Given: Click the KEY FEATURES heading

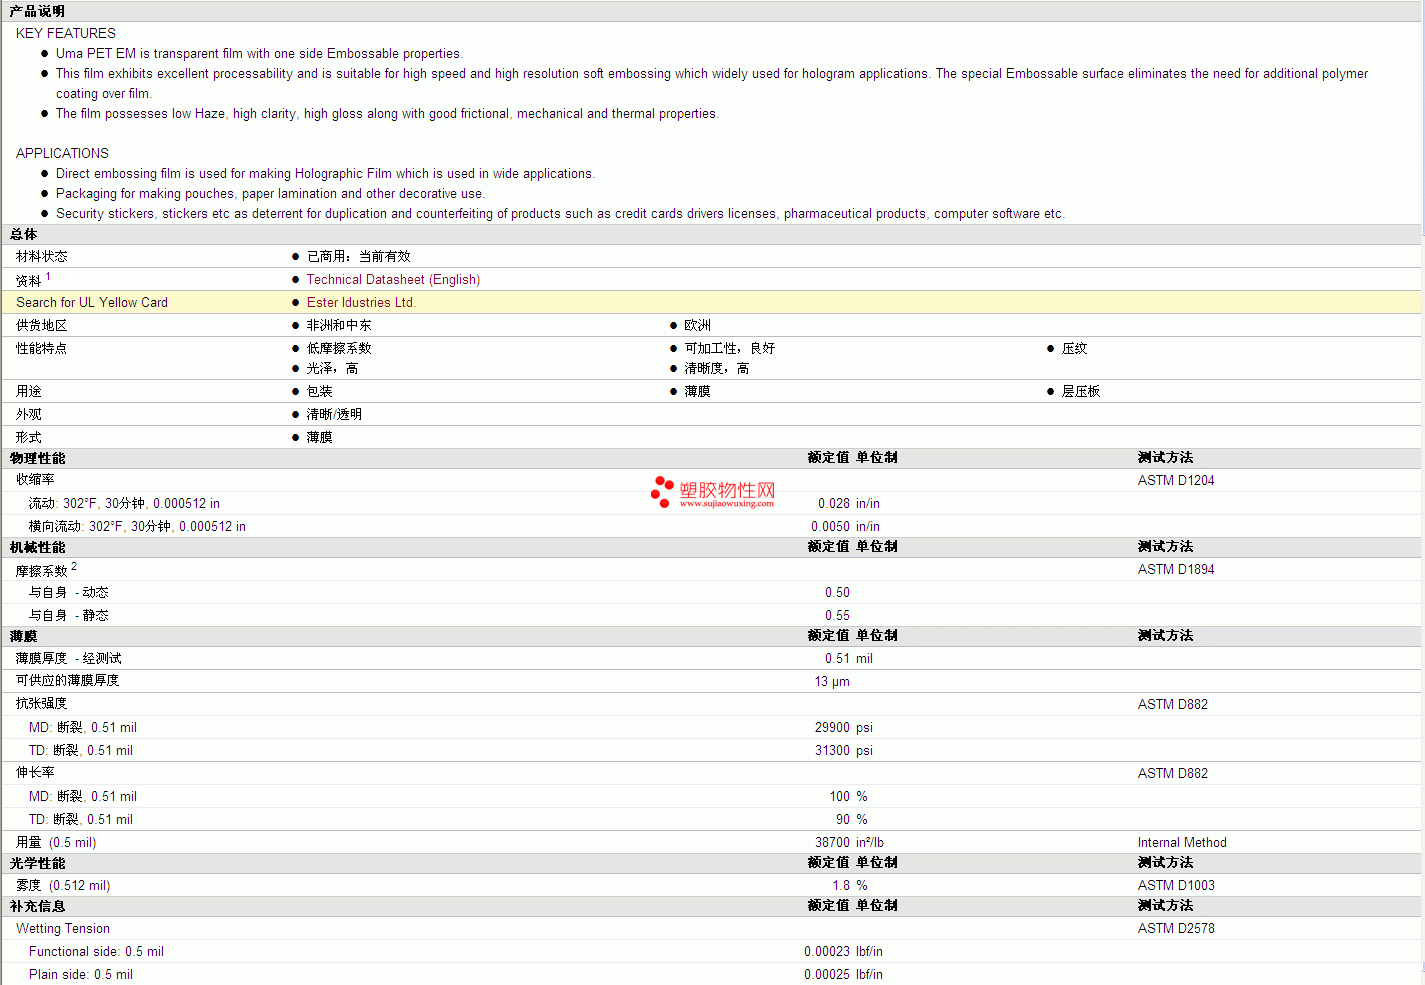Looking at the screenshot, I should coord(66,34).
